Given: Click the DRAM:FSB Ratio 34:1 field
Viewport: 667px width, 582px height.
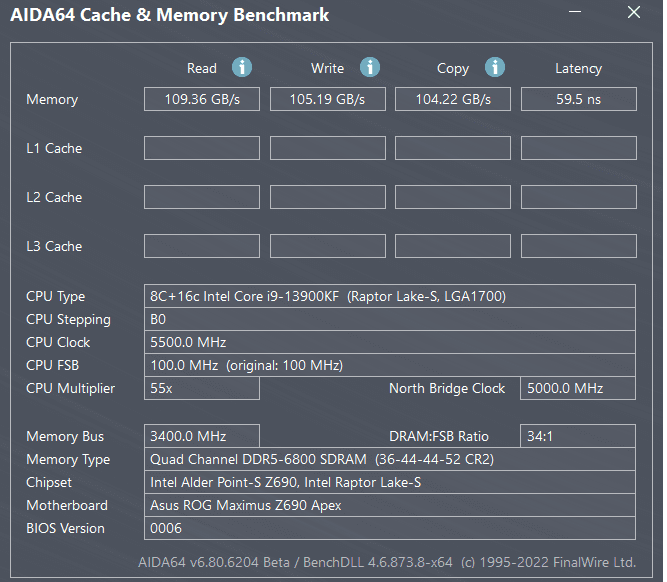Looking at the screenshot, I should click(x=578, y=436).
